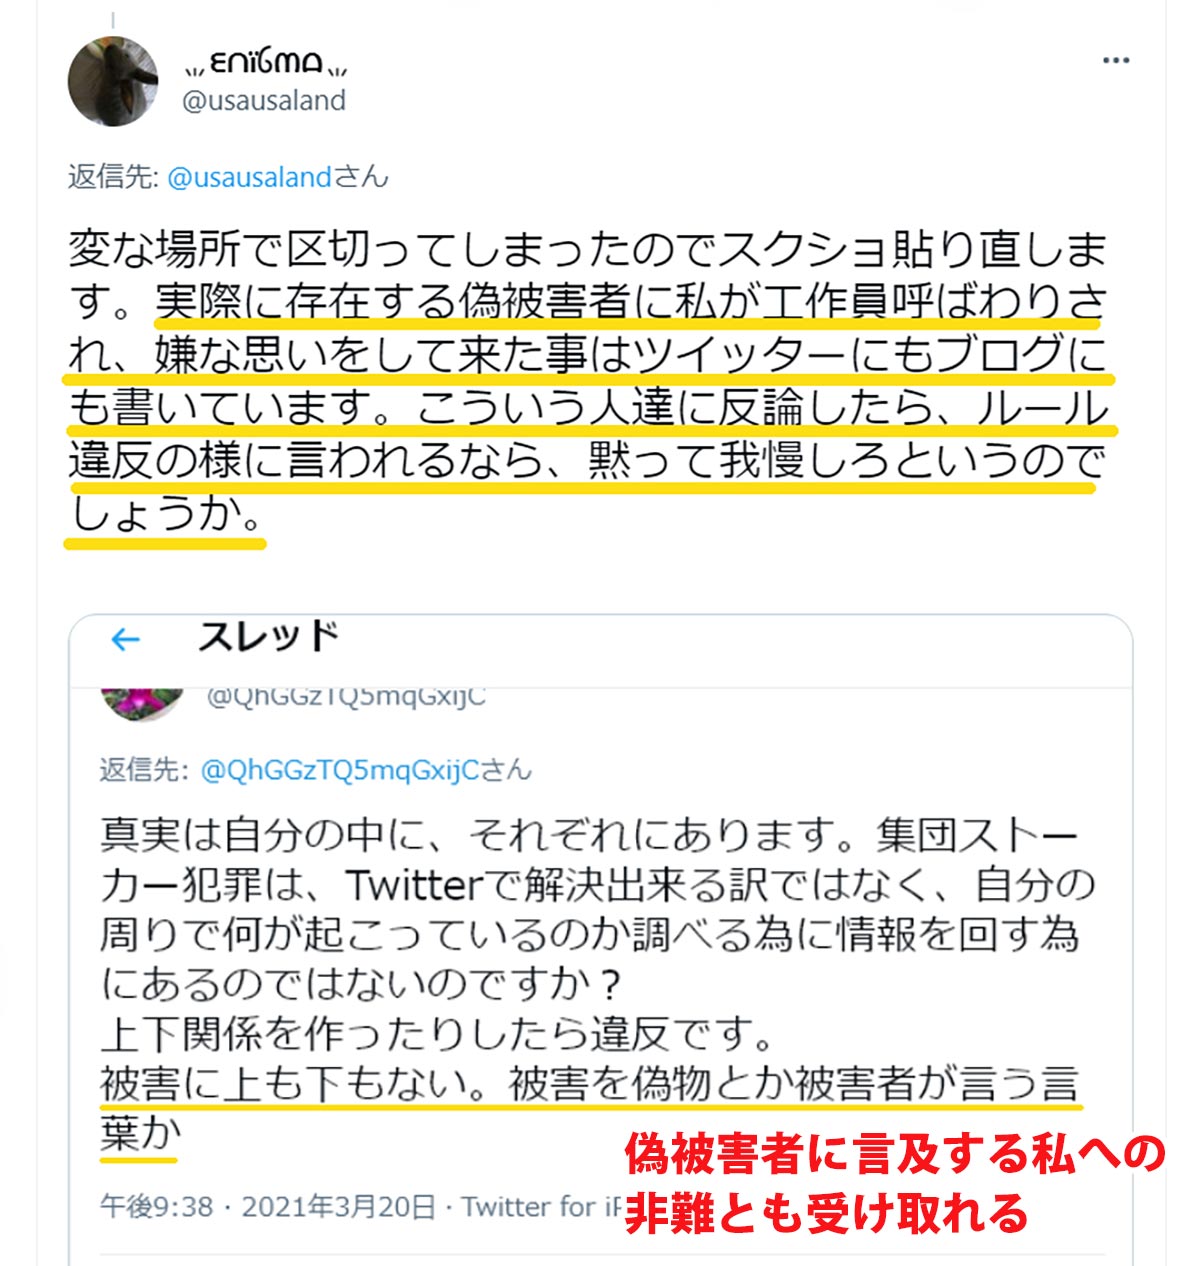Click the ENIGMA profile avatar picture
This screenshot has width=1200, height=1266.
pos(113,81)
